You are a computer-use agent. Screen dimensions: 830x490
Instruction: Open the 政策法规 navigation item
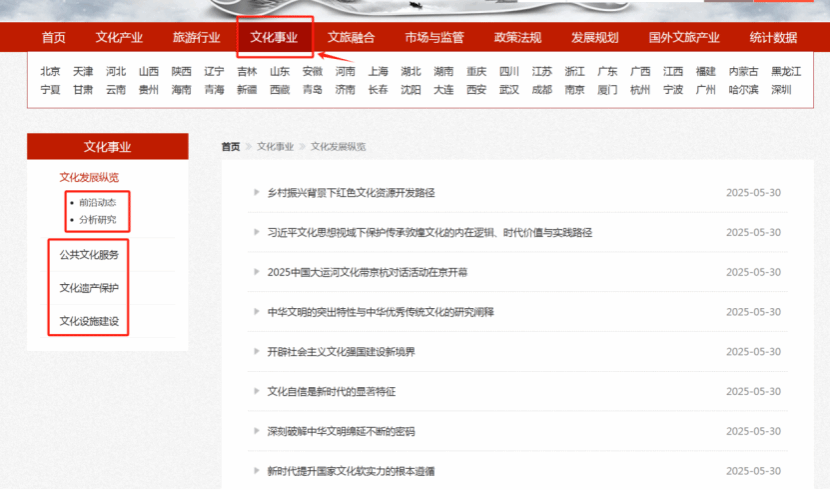517,38
